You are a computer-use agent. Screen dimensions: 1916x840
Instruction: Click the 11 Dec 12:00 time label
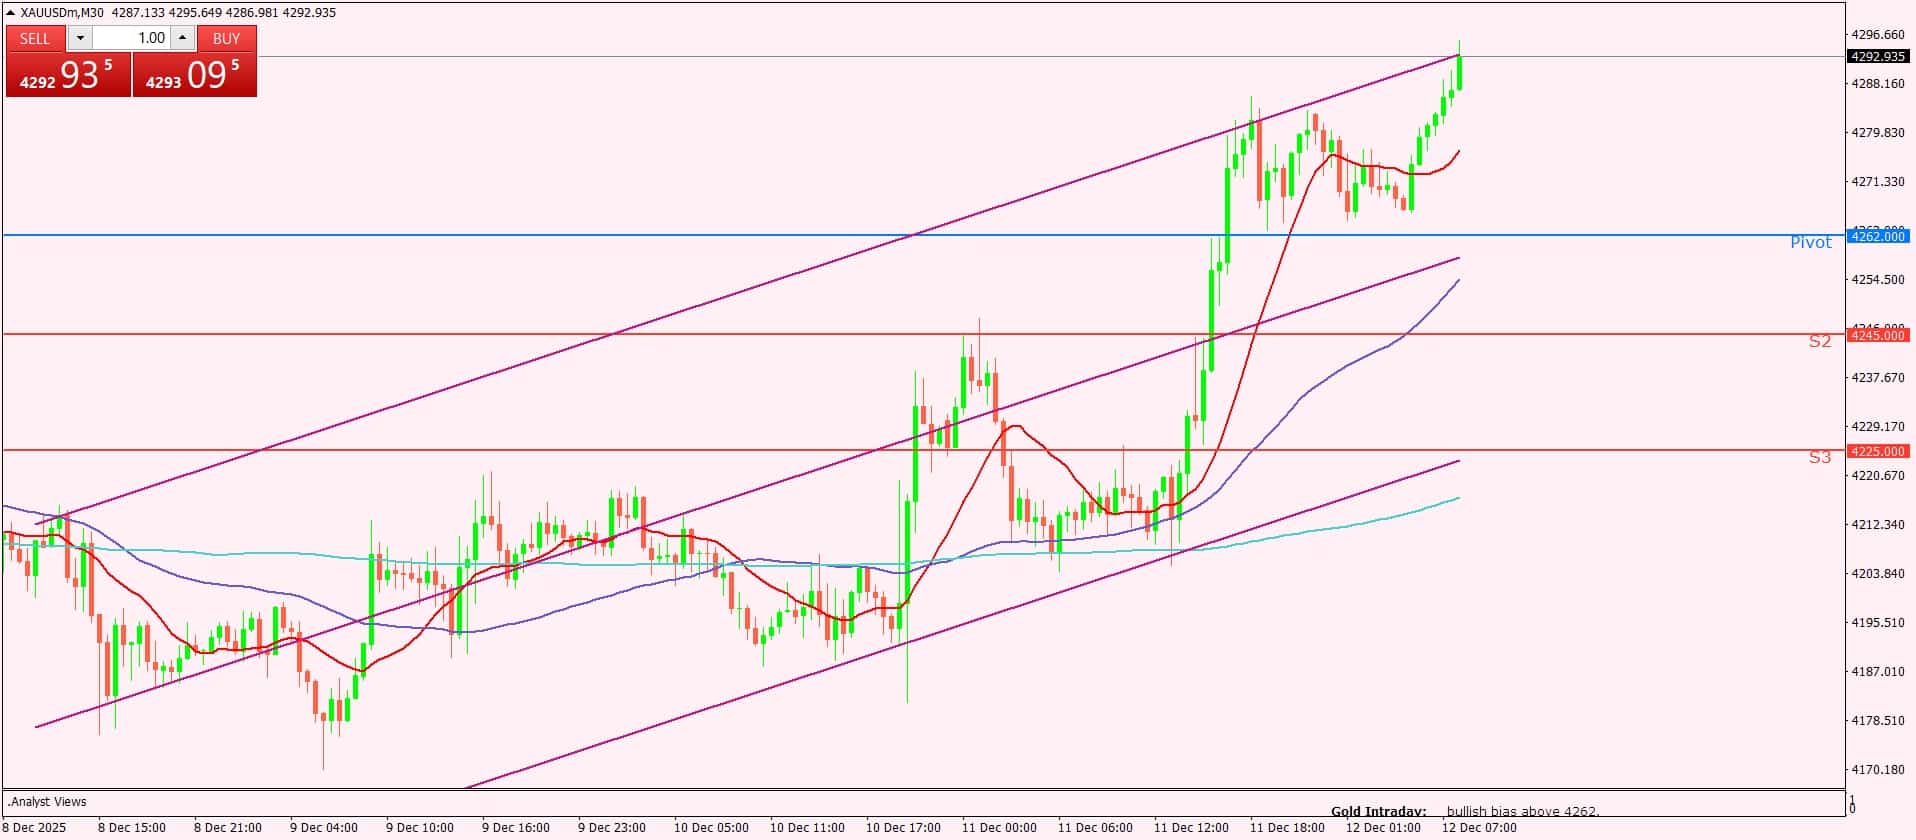click(x=1191, y=828)
